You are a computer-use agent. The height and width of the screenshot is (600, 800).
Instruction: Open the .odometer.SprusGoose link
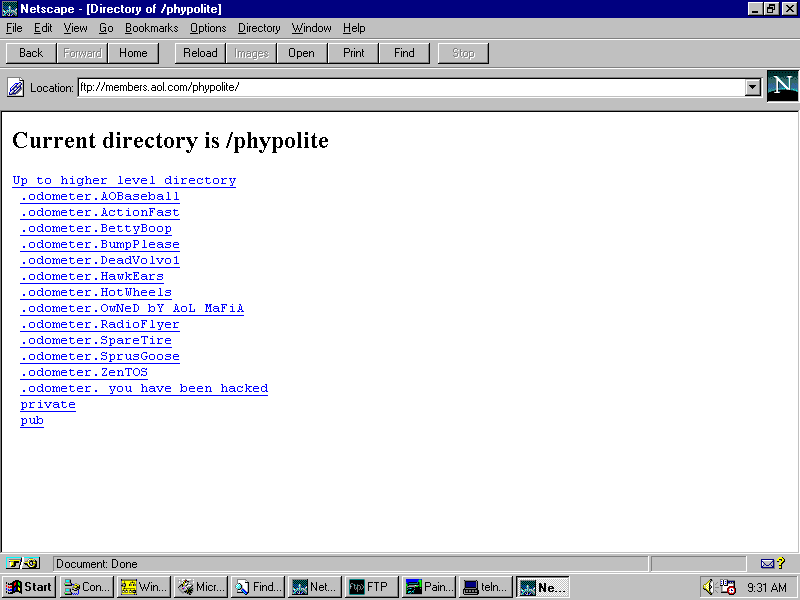point(100,356)
